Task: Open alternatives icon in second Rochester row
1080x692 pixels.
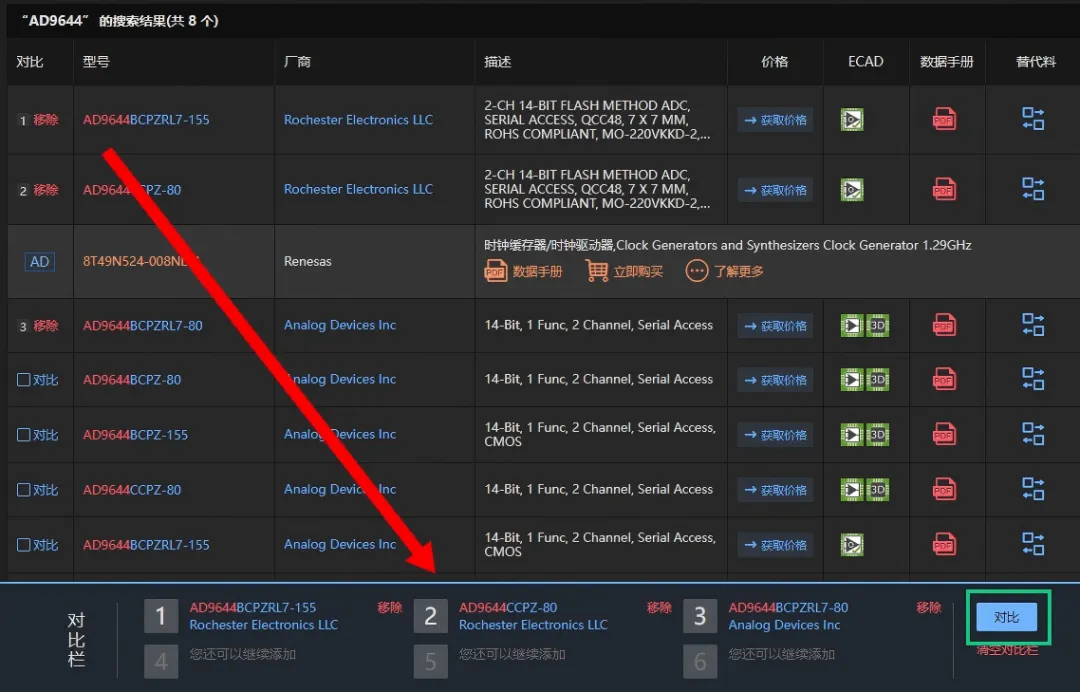Action: point(1033,188)
